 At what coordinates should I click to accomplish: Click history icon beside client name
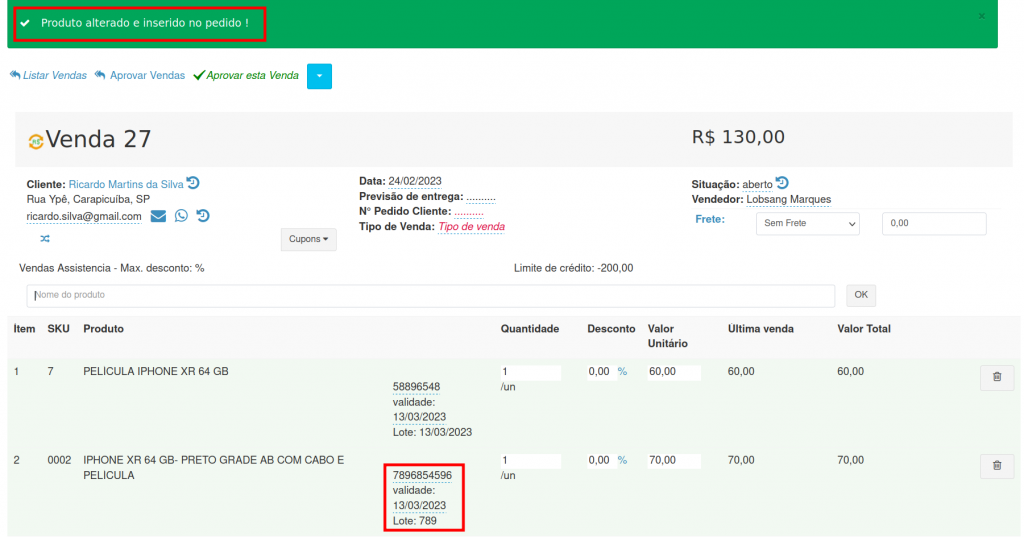tap(193, 183)
